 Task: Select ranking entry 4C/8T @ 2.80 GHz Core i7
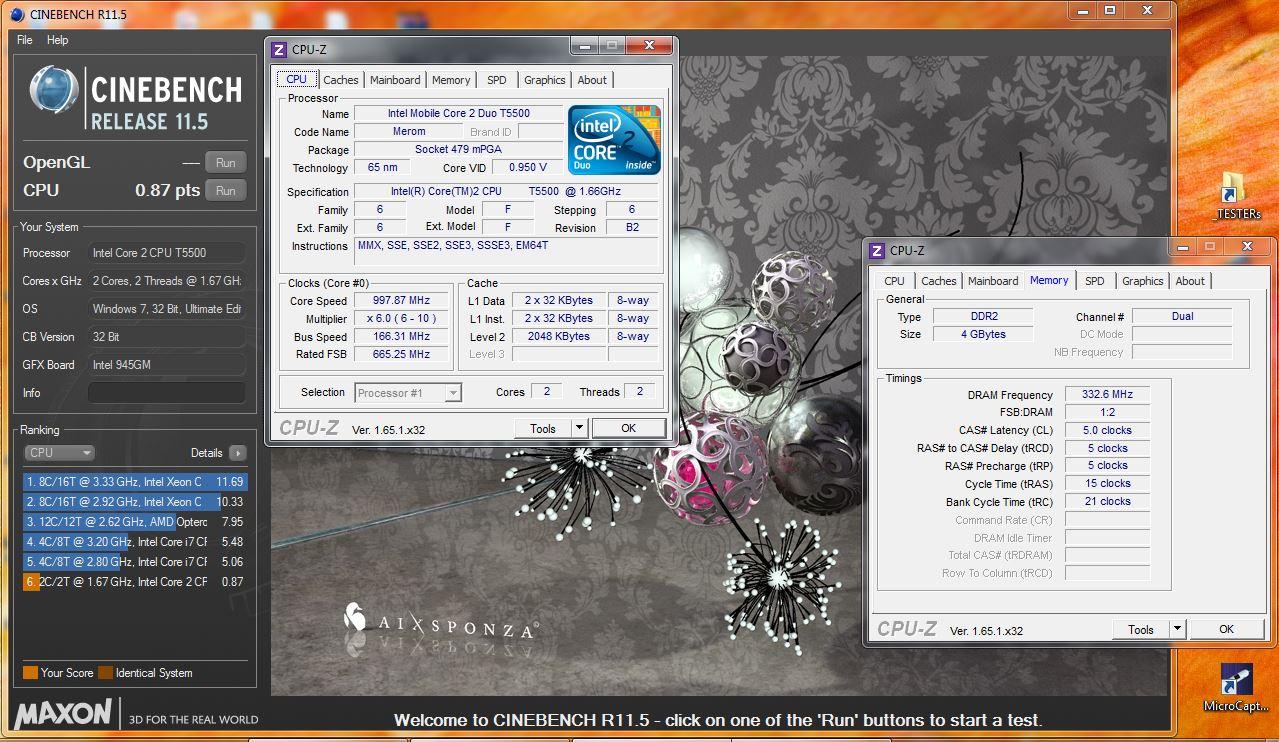coord(134,561)
